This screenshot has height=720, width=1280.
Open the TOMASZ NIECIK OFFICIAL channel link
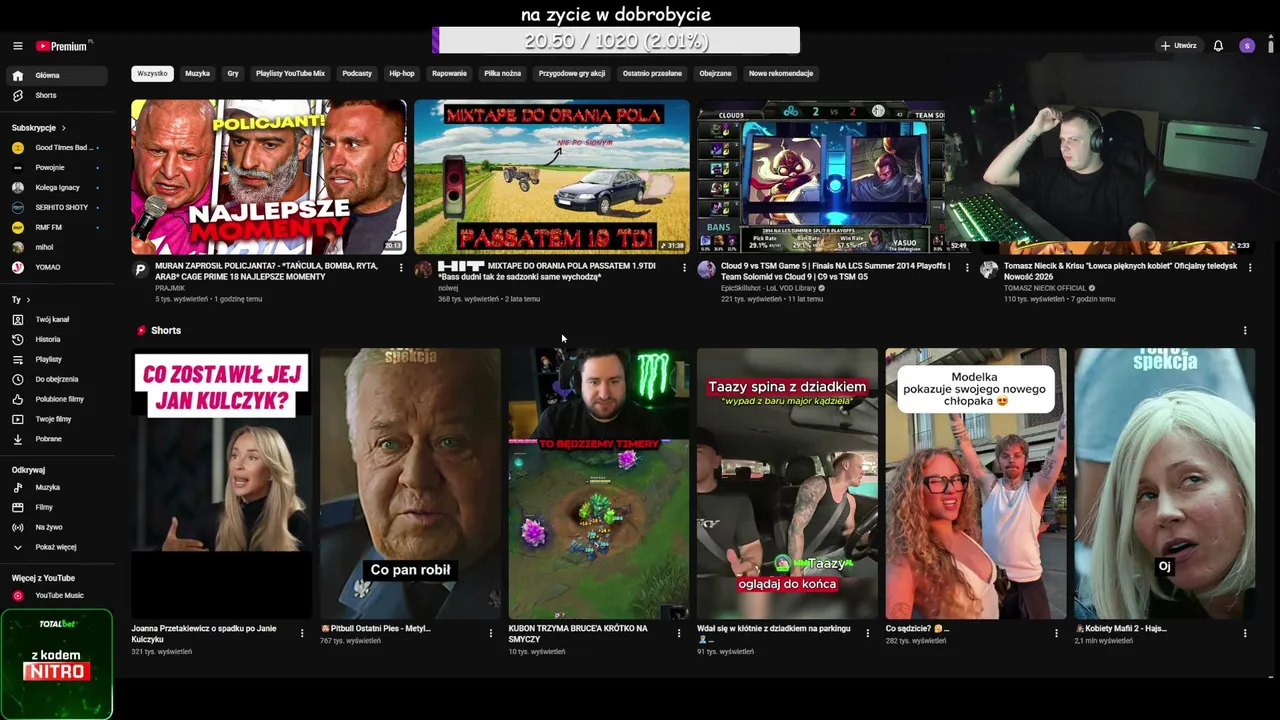1045,288
